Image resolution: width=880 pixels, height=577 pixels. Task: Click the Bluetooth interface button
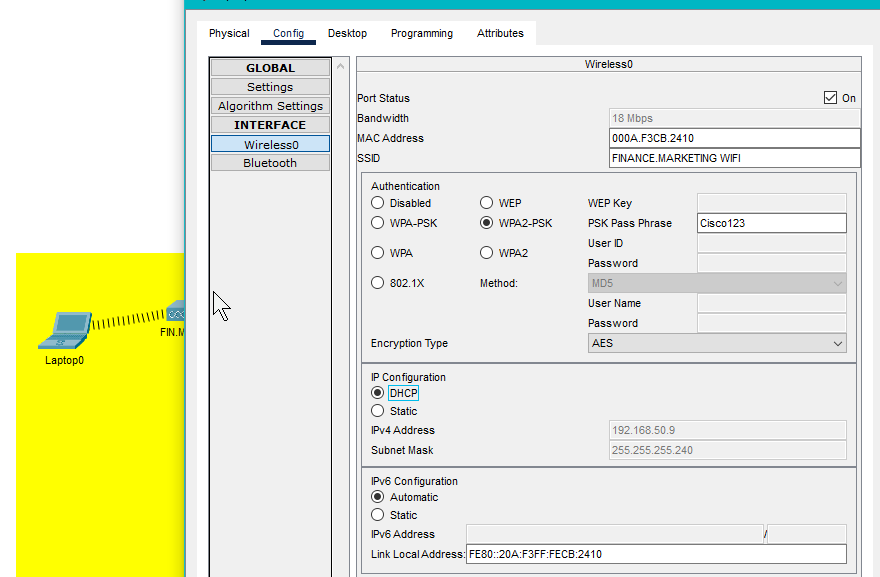(270, 163)
